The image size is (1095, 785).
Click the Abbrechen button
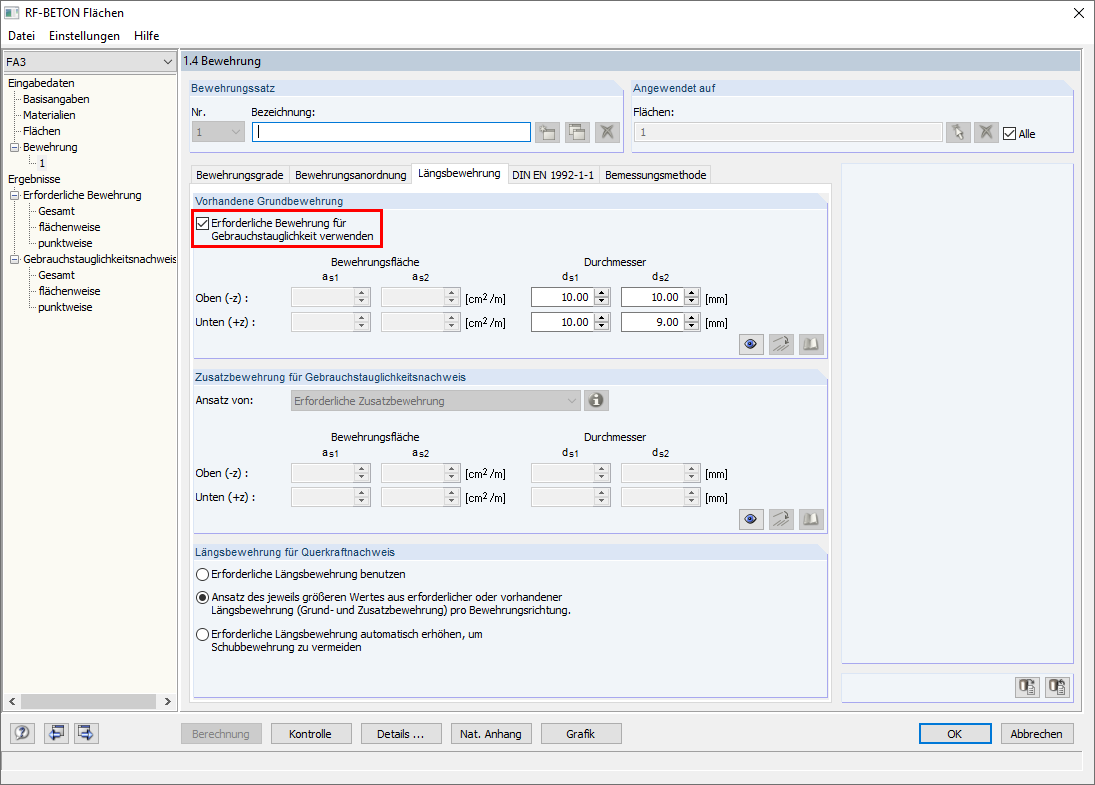(x=1036, y=734)
